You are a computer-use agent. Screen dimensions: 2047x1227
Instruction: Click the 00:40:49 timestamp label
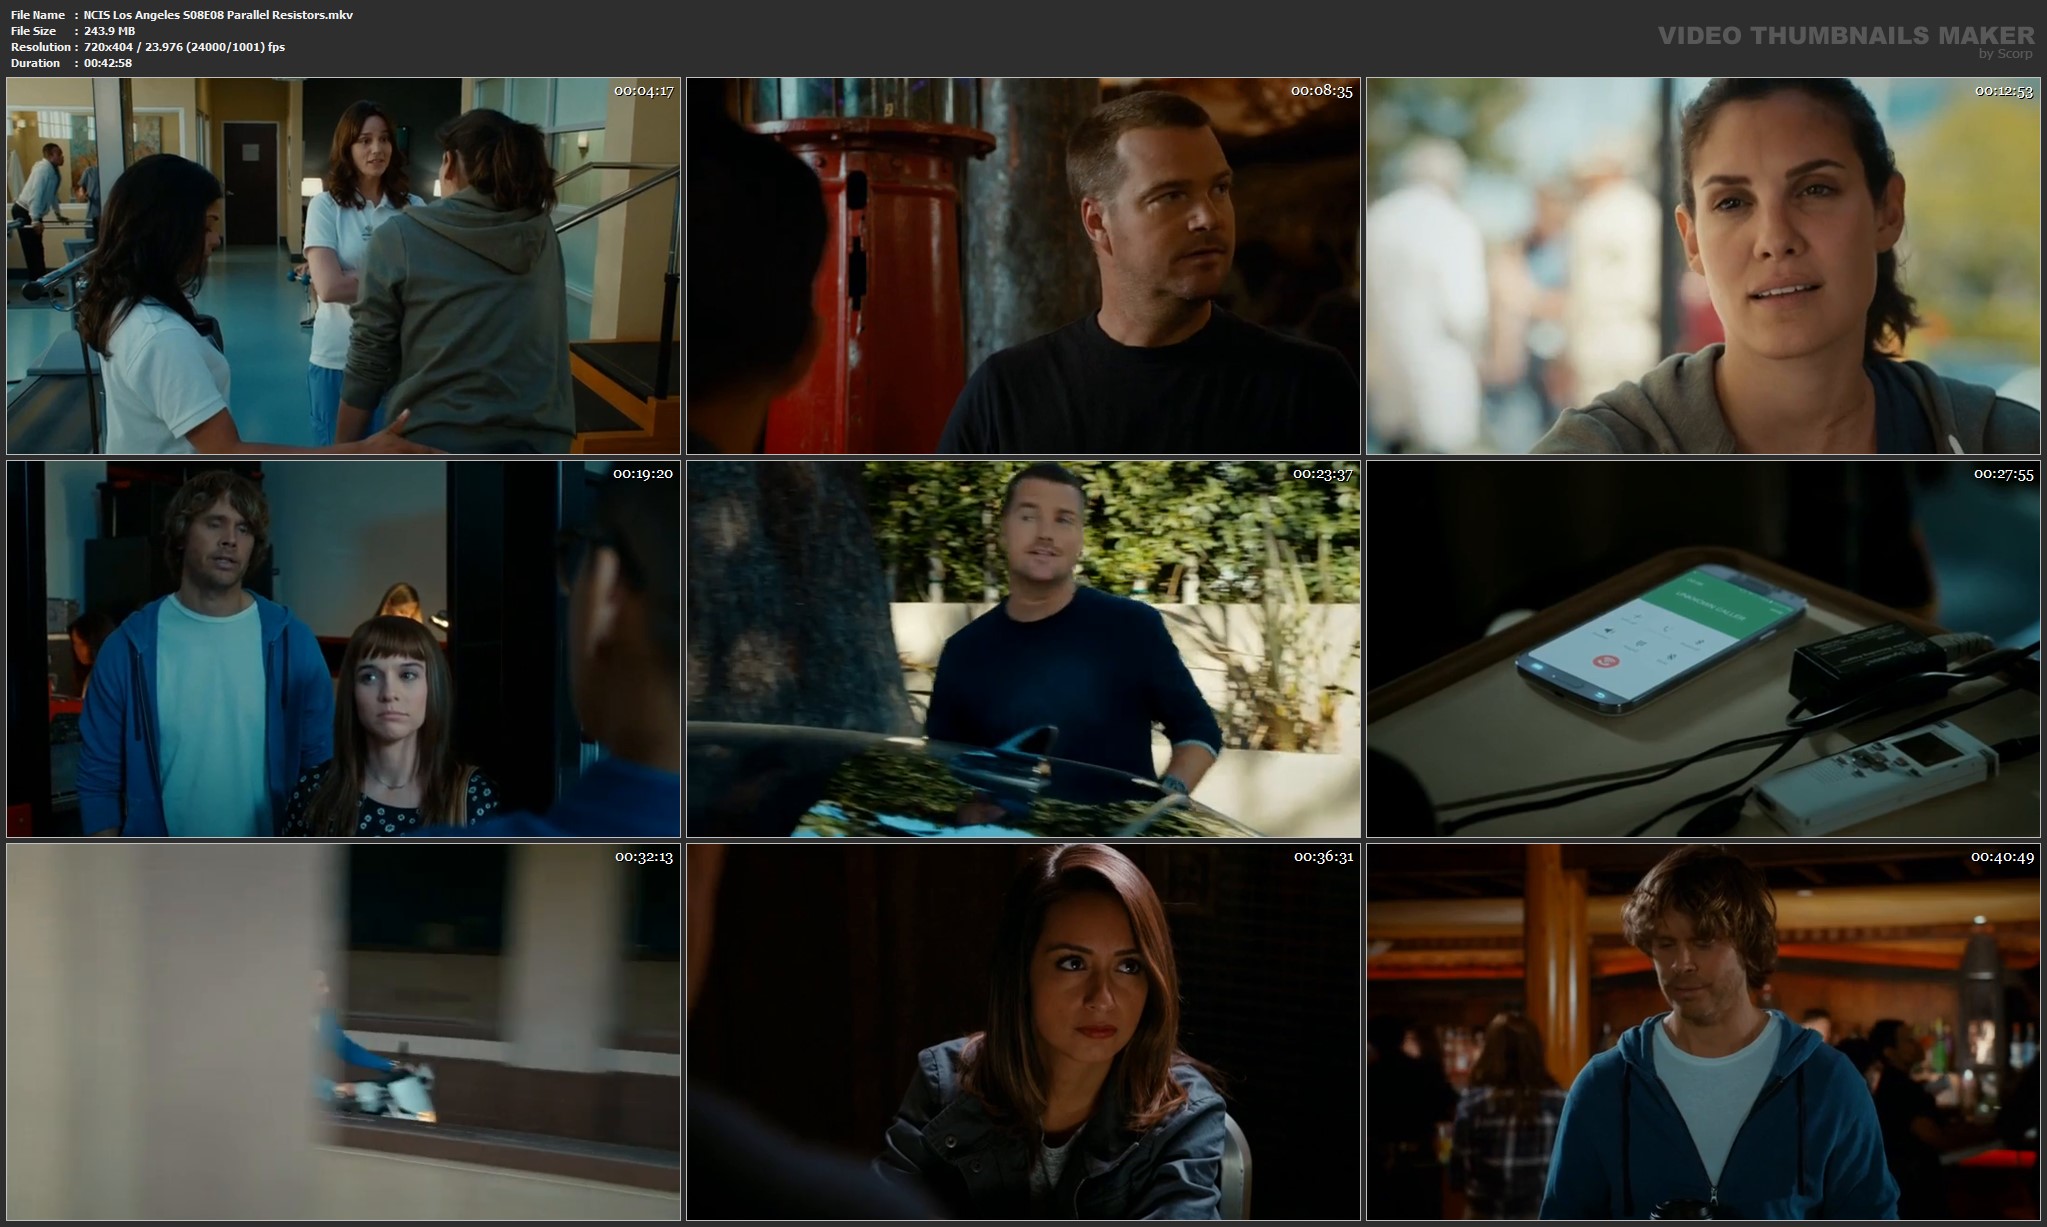(2003, 857)
